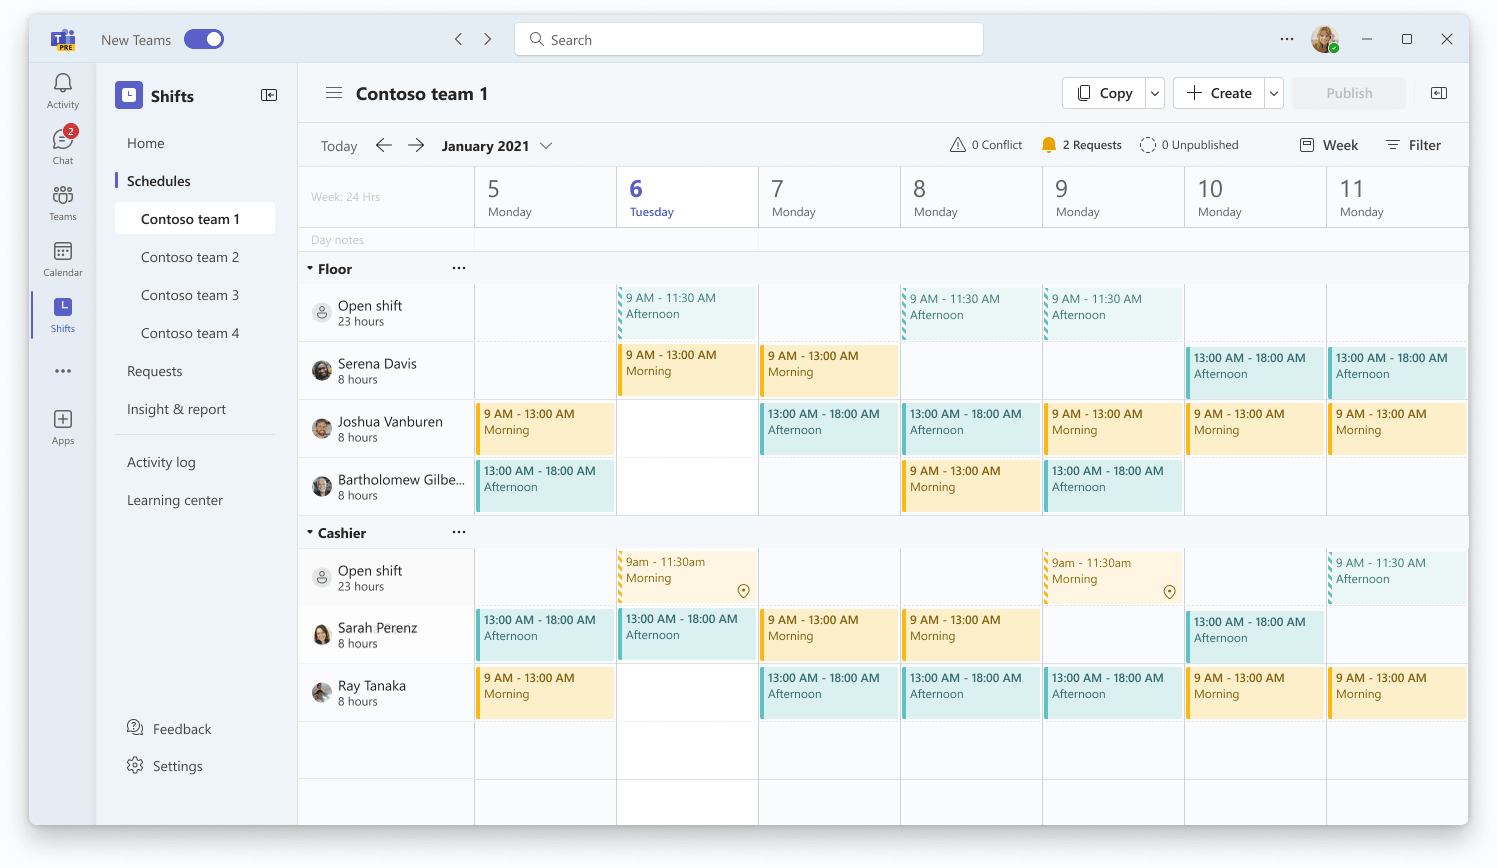Open the Filter options
The image size is (1498, 868).
[1413, 145]
